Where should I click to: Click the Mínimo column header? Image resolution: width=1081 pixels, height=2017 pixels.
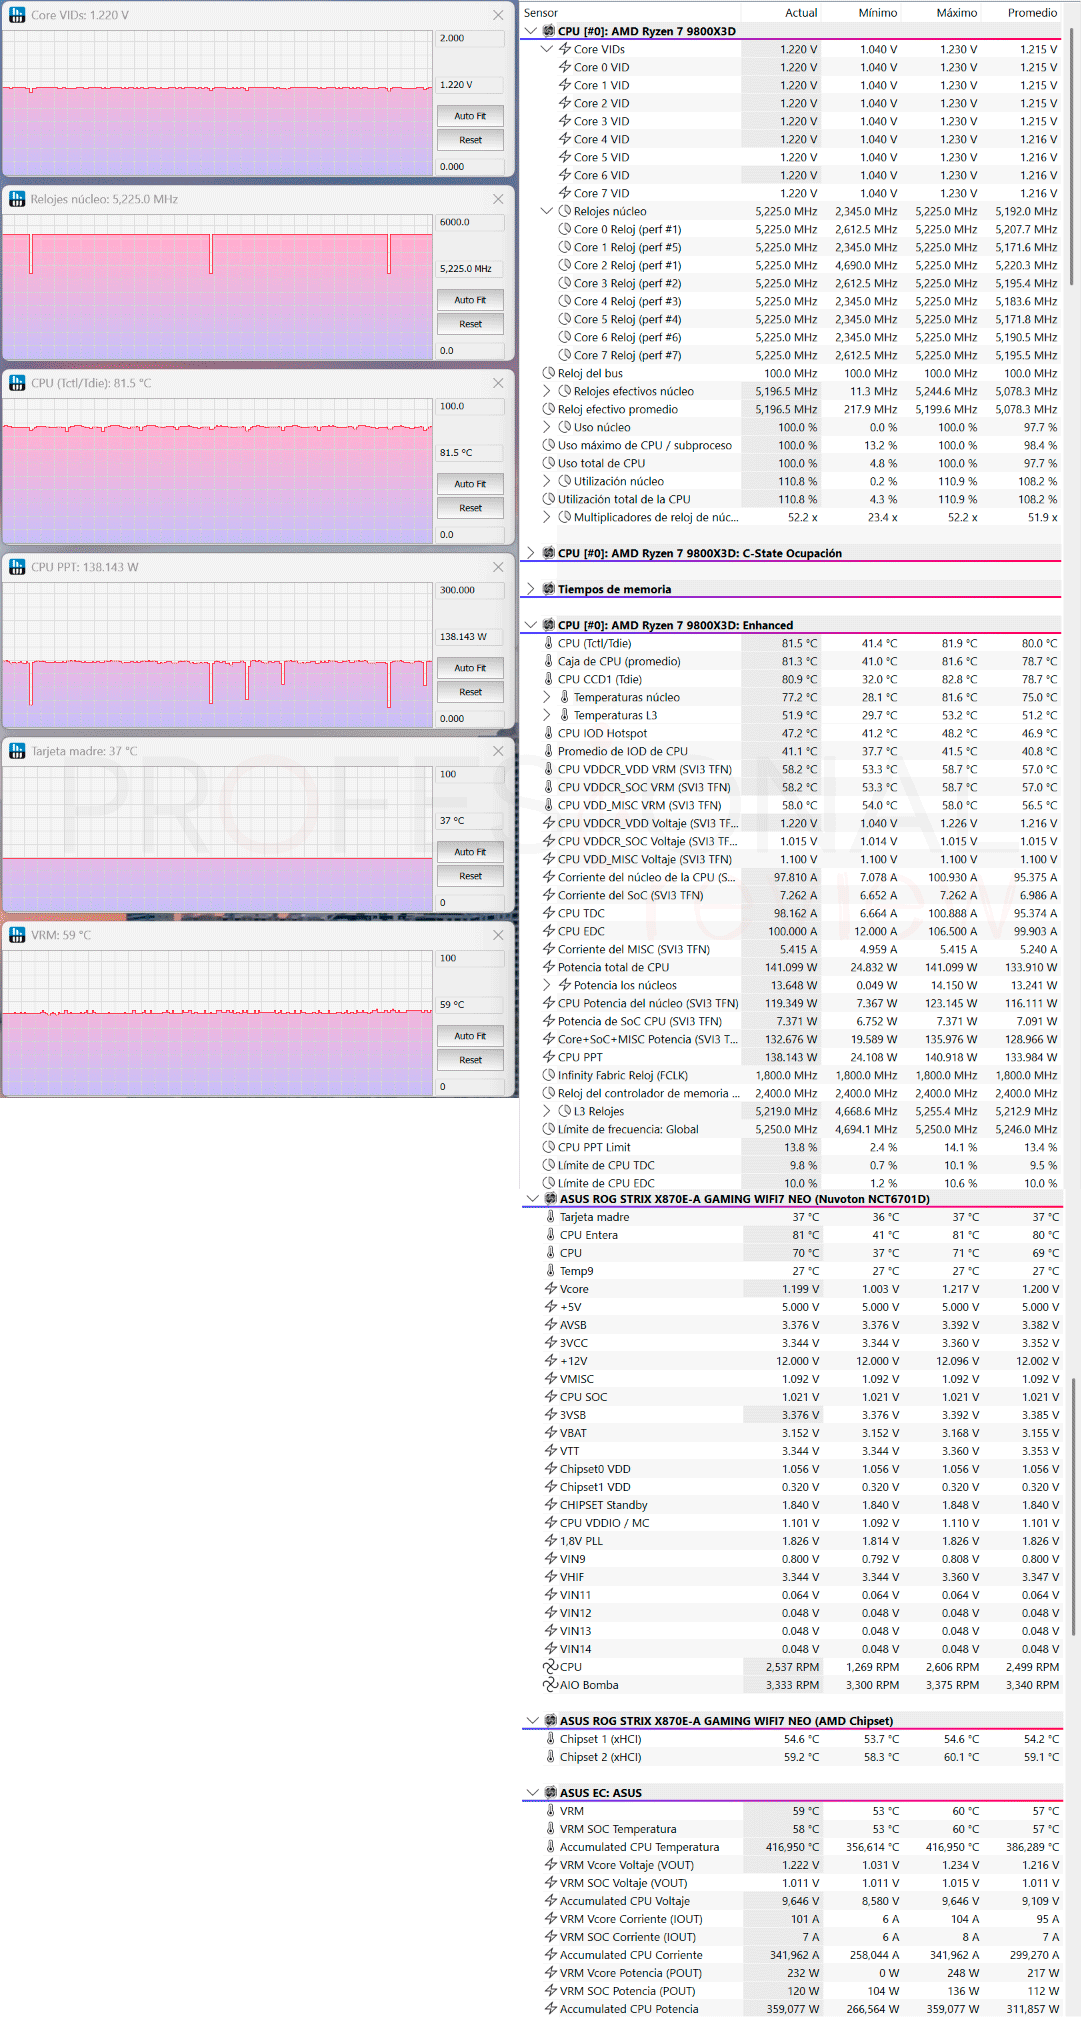coord(877,13)
